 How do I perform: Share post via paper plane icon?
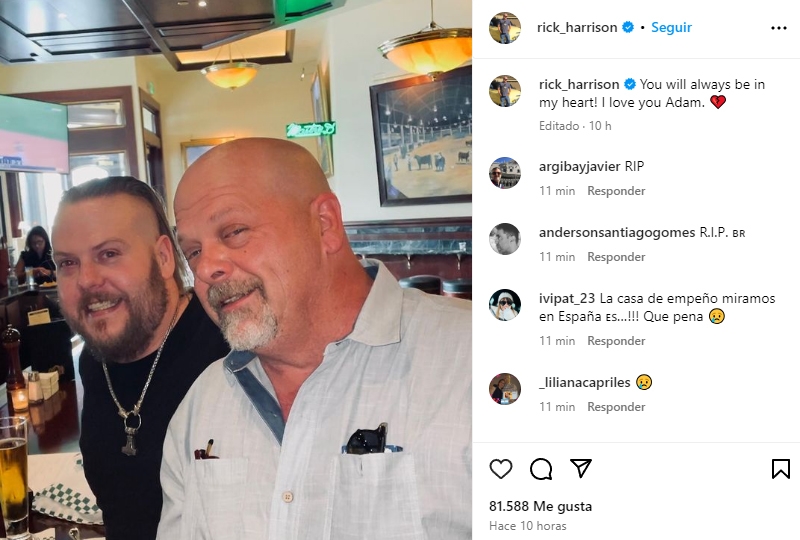click(581, 468)
